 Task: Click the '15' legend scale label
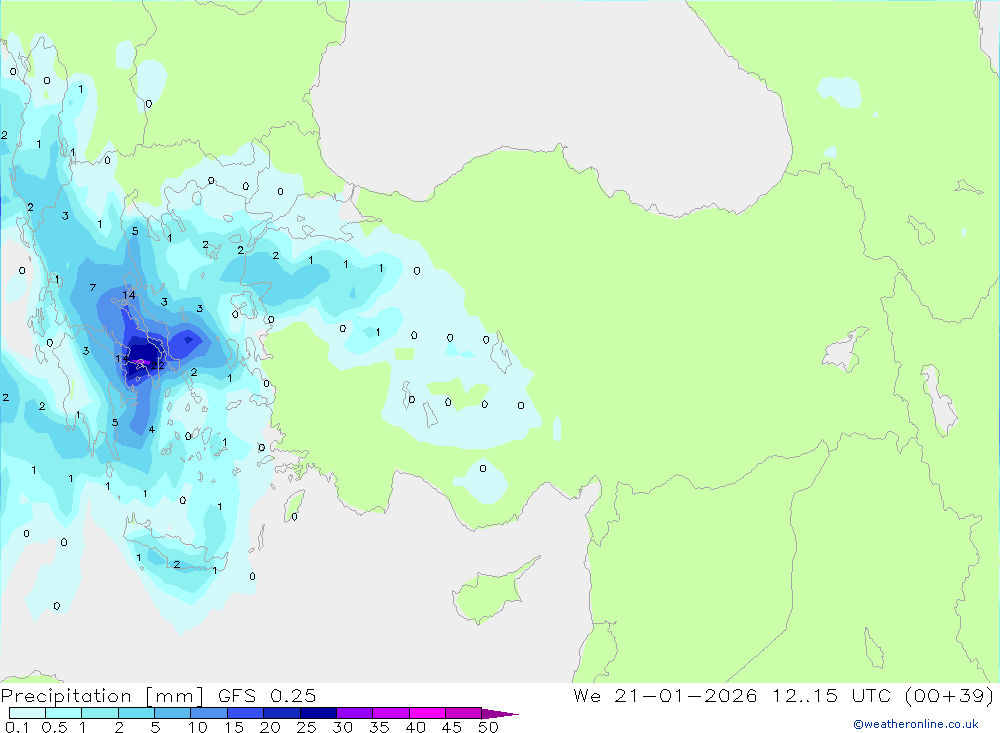point(234,727)
